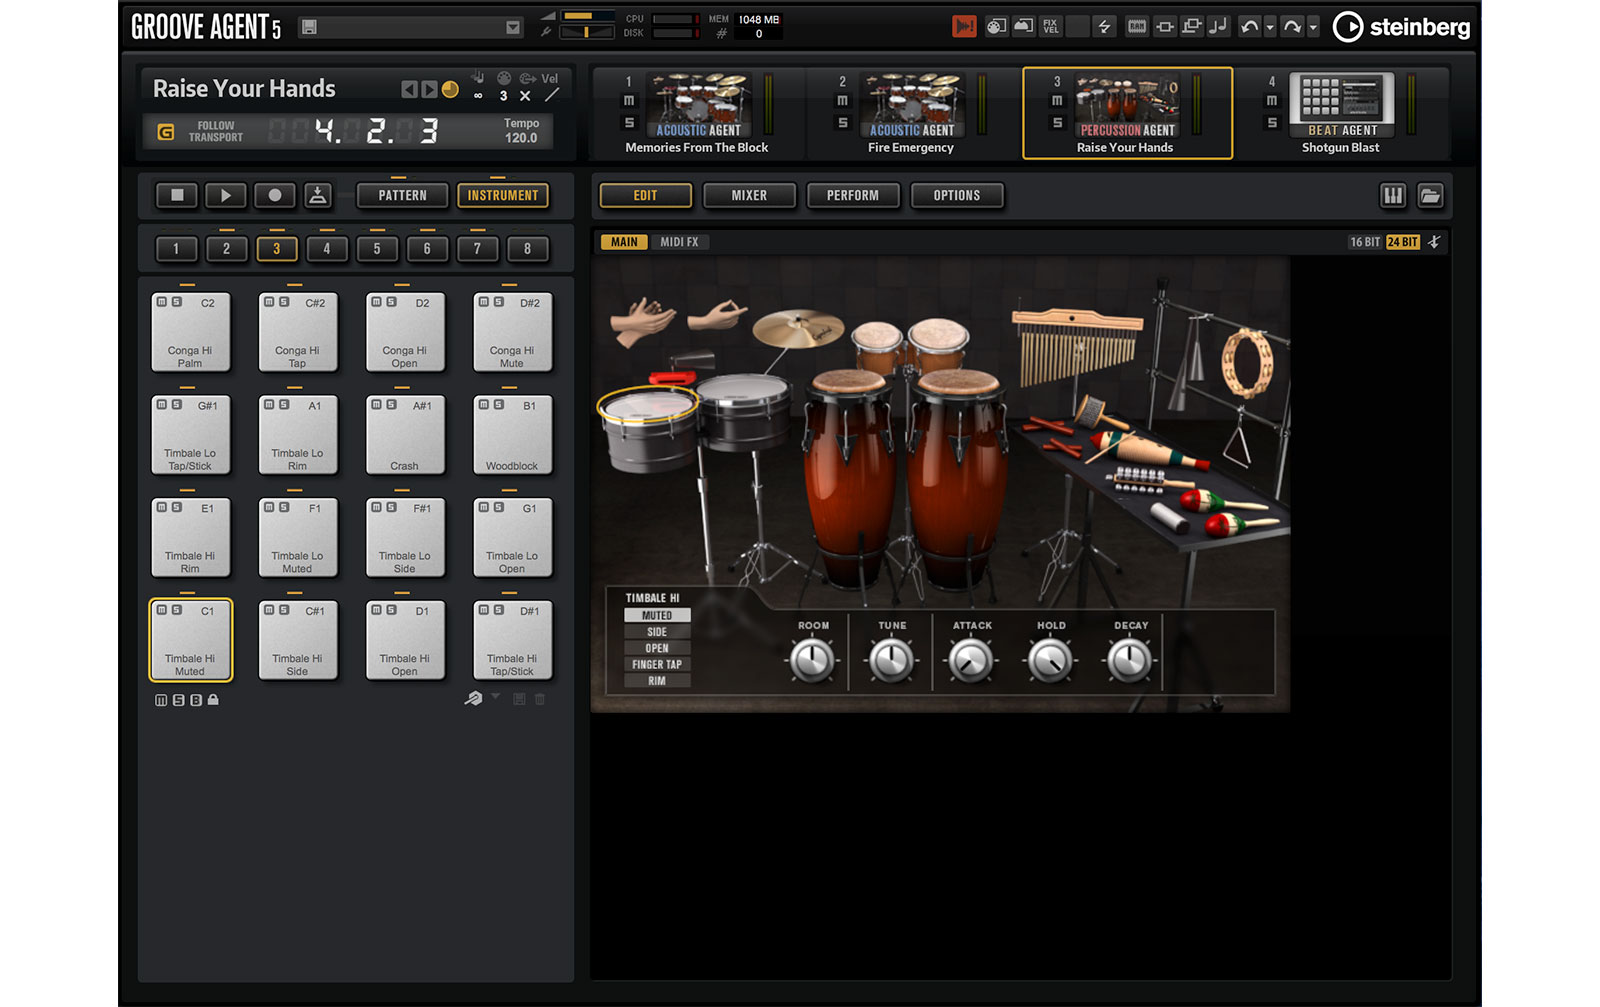The image size is (1600, 1007).
Task: Choose FINGER TAP articulation for Timbale Hi
Action: [x=657, y=664]
